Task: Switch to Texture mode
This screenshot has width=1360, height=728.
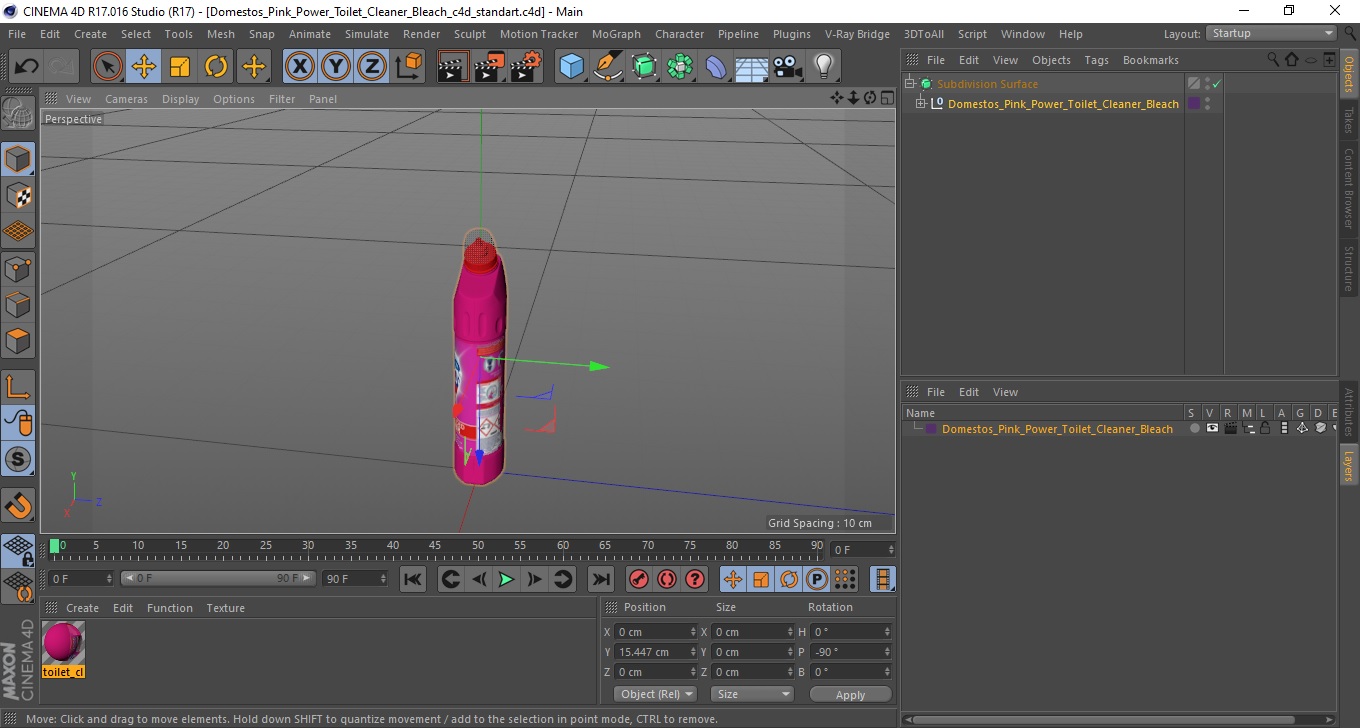Action: pyautogui.click(x=18, y=195)
